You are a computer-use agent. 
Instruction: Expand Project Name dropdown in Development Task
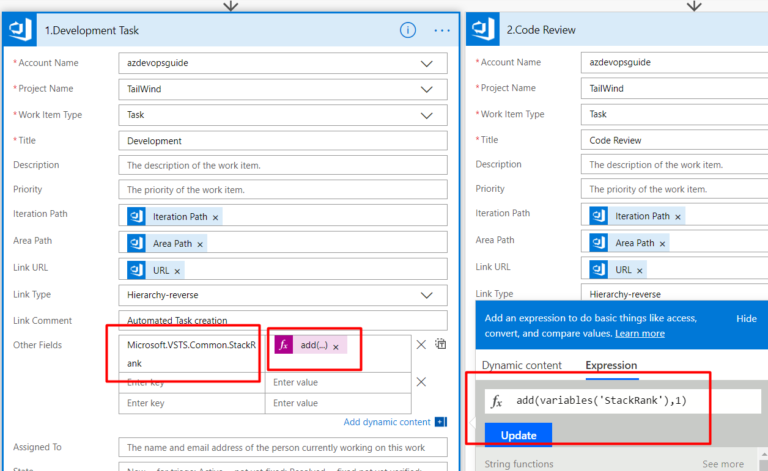coord(427,89)
